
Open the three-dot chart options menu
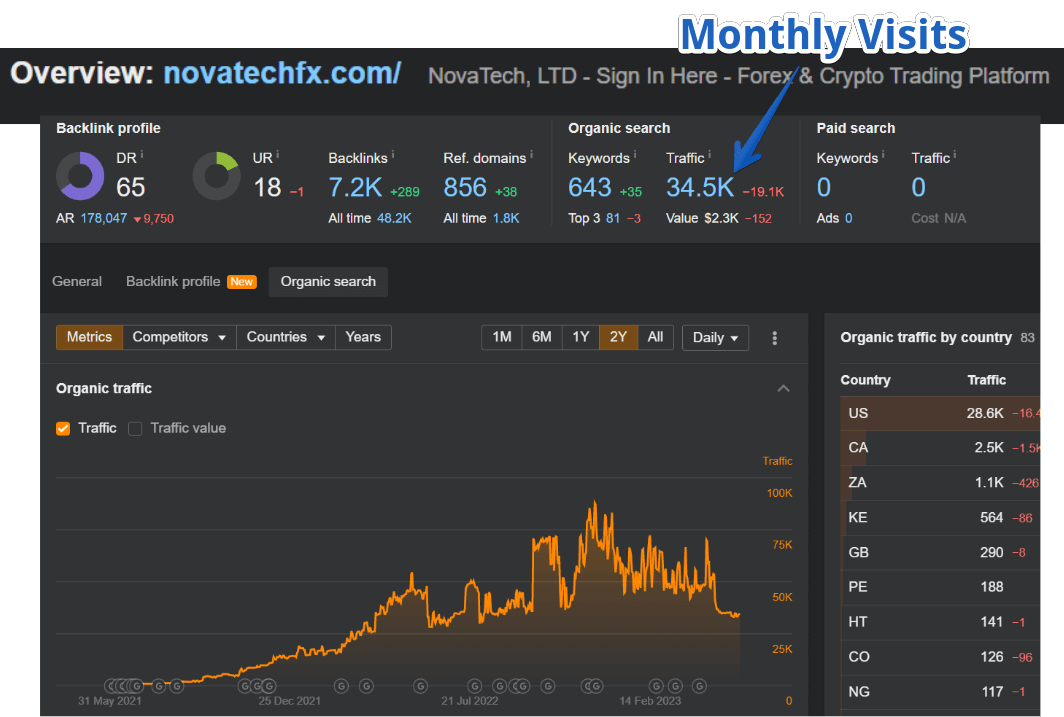[774, 338]
